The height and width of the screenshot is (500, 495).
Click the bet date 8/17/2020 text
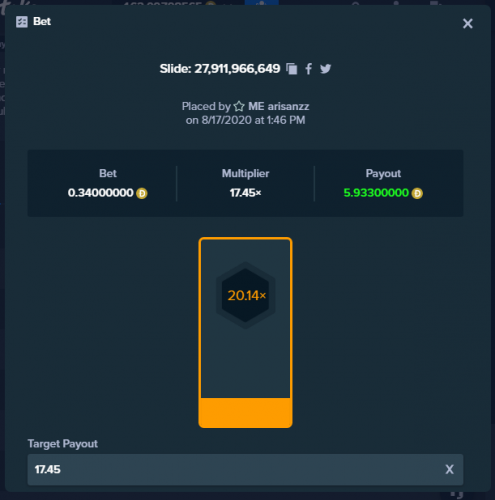(227, 120)
